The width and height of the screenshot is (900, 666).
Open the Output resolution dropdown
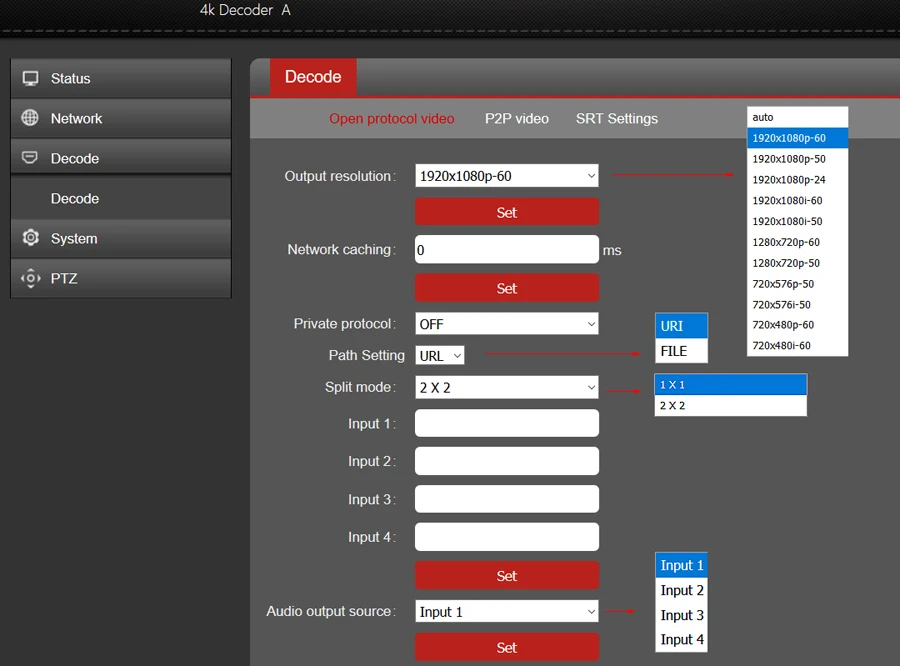(507, 176)
